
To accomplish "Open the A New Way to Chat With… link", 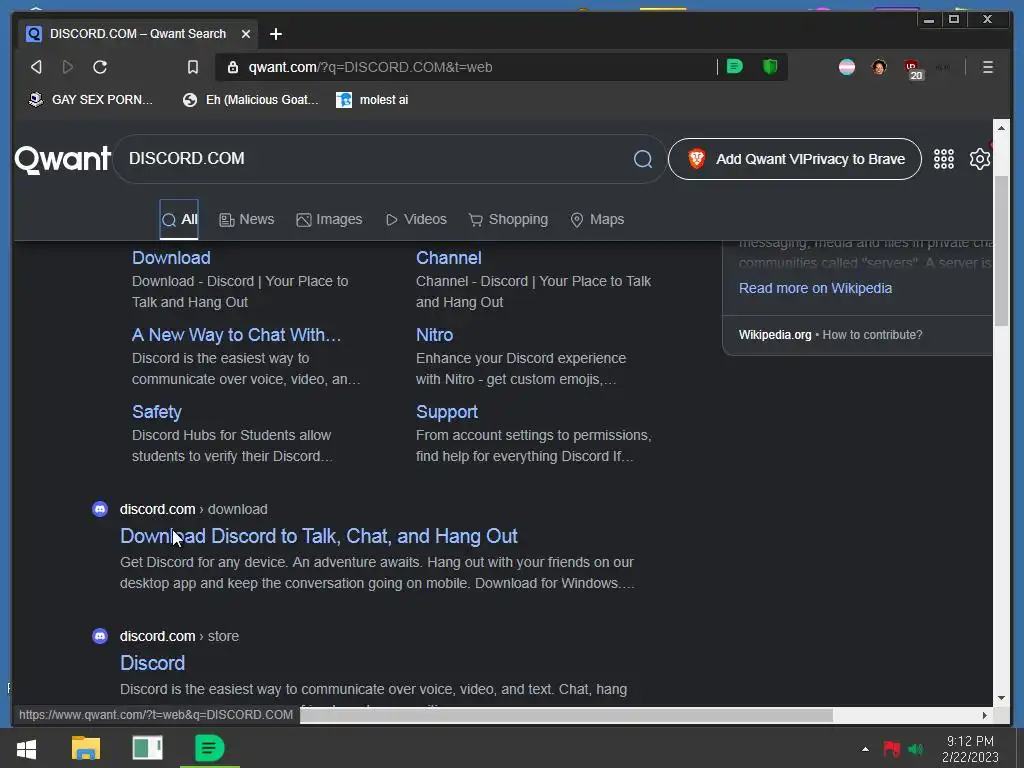I will pyautogui.click(x=236, y=335).
